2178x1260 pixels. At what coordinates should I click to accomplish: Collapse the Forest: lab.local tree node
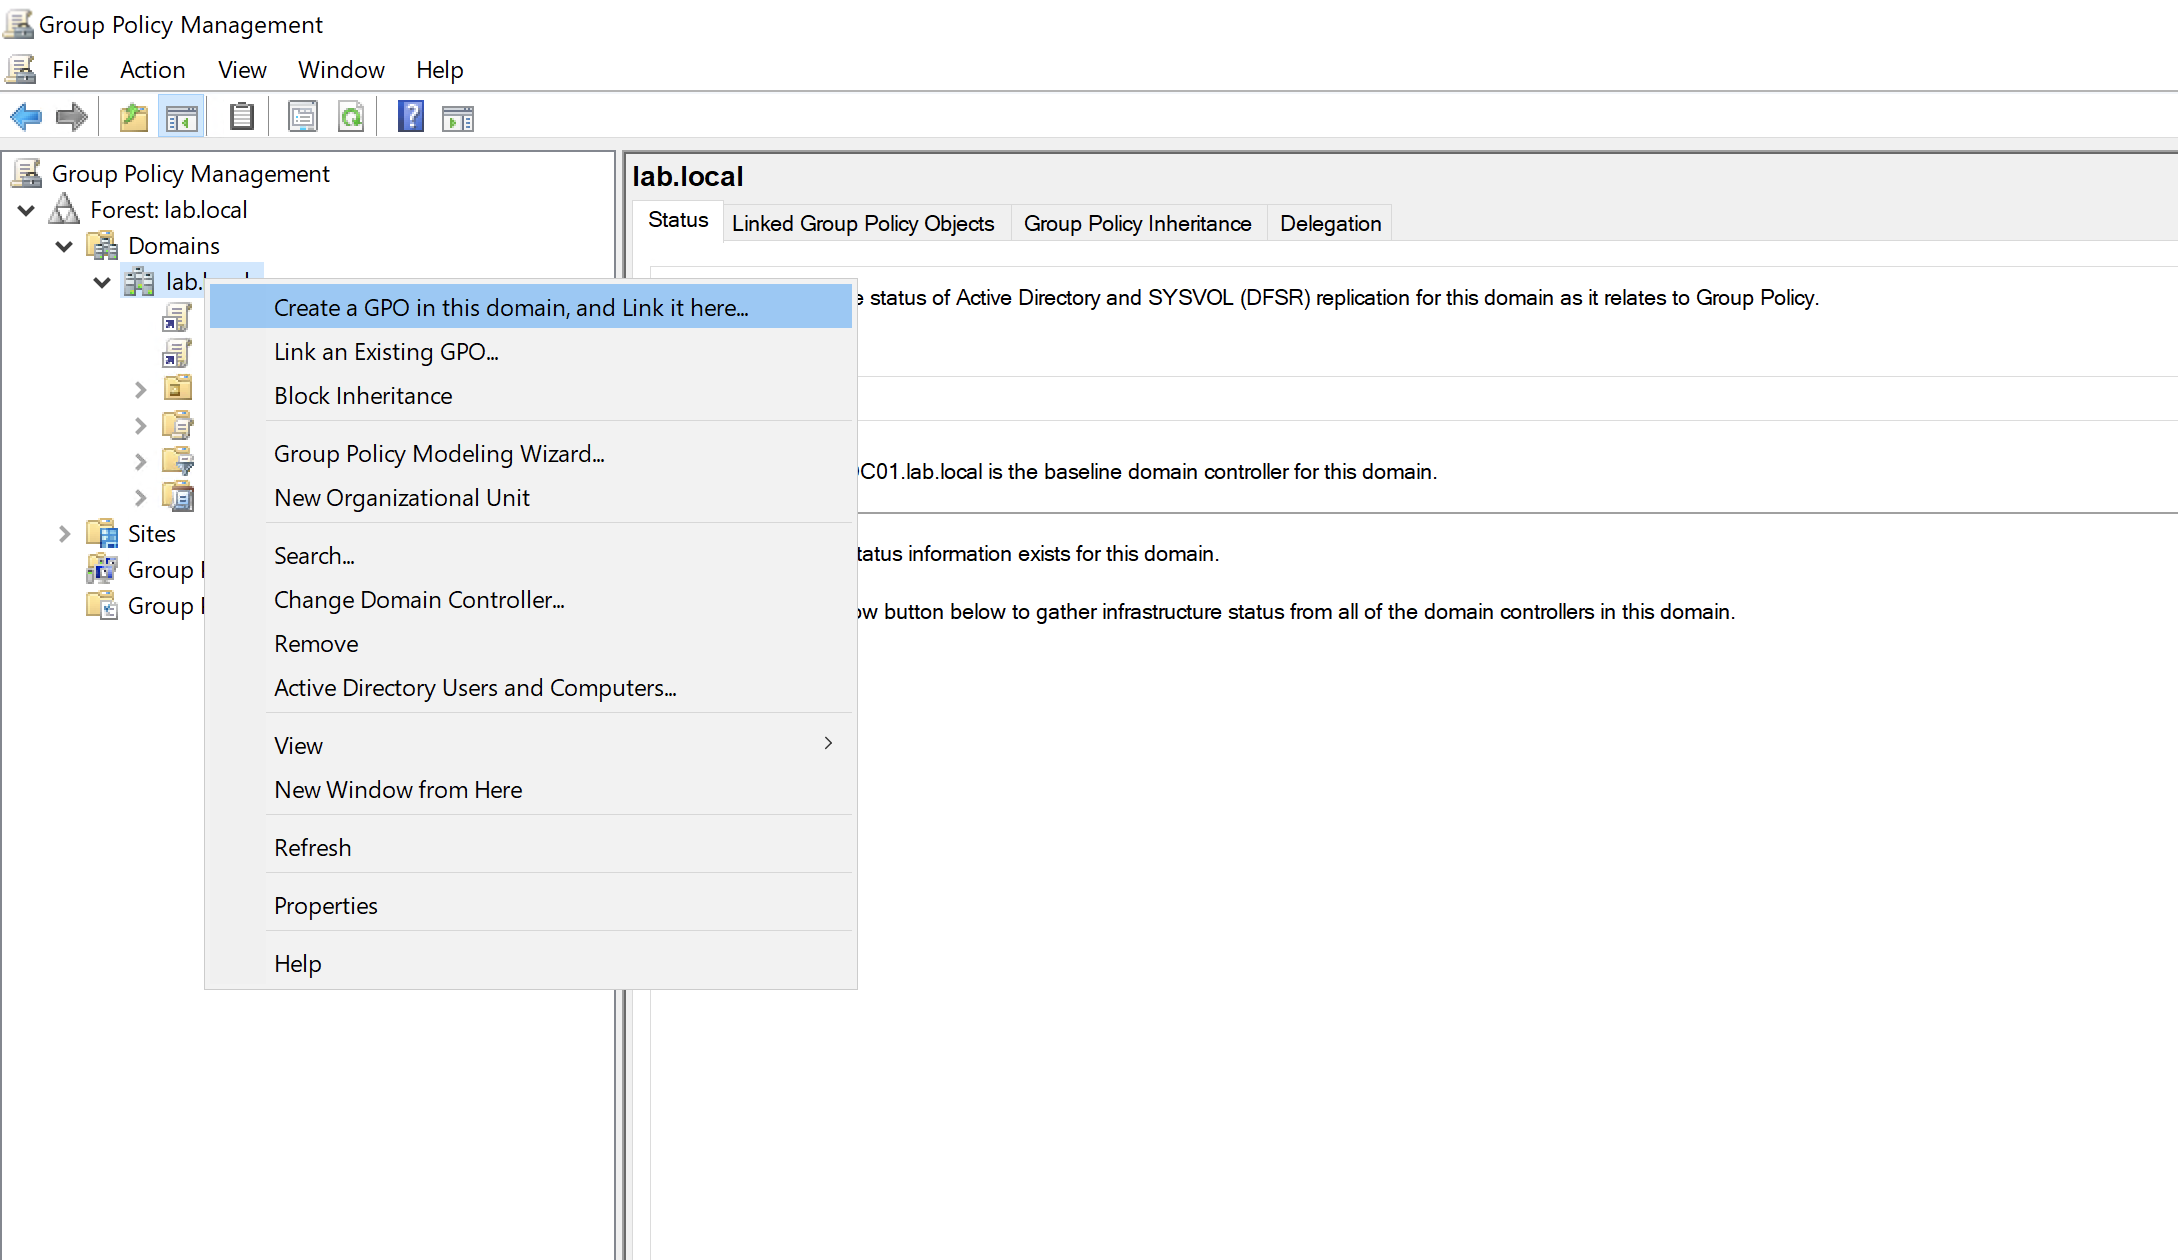click(x=27, y=210)
